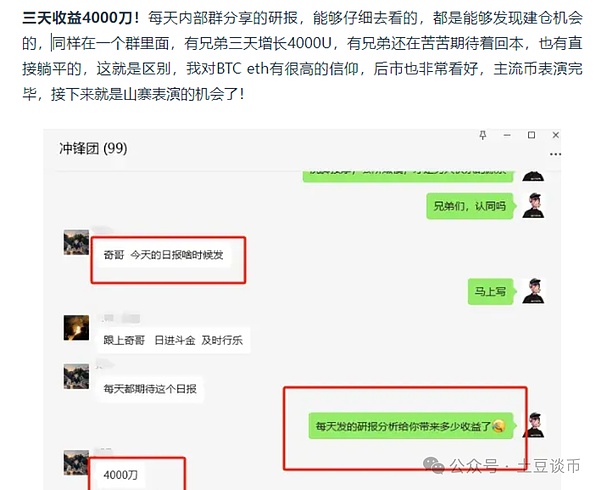Open the three-dot chat options menu
The height and width of the screenshot is (490, 600).
(555, 154)
